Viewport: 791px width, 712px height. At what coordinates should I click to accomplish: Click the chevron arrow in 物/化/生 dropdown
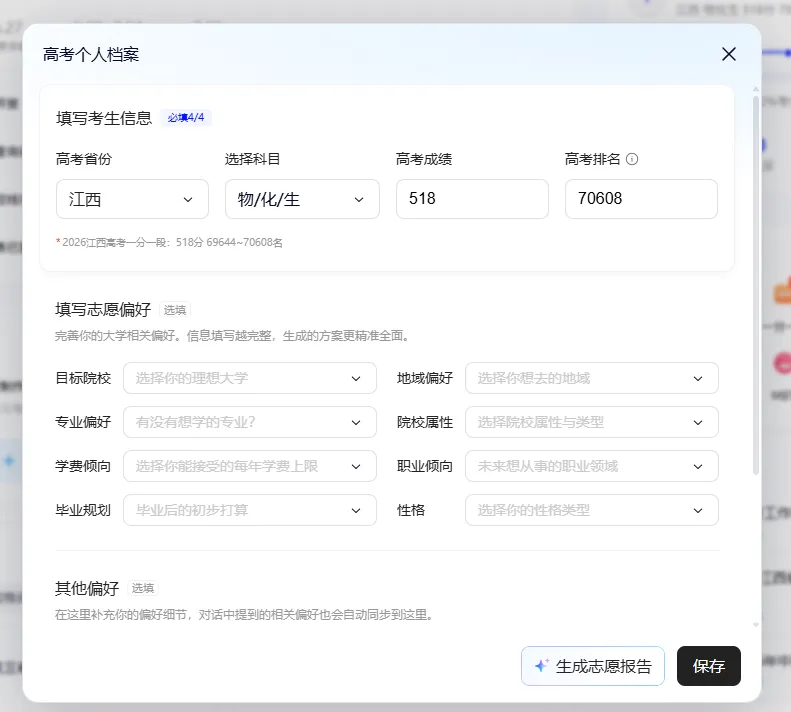coord(359,199)
